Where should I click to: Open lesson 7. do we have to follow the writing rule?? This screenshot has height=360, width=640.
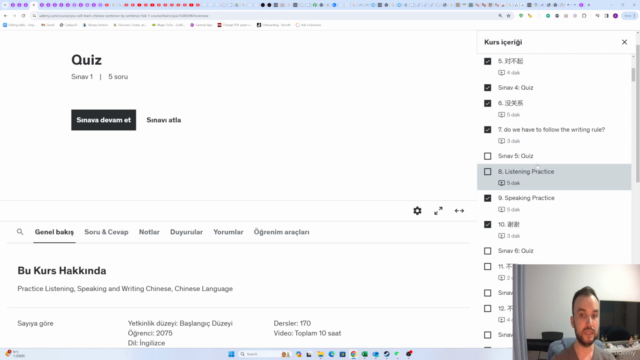click(x=551, y=129)
